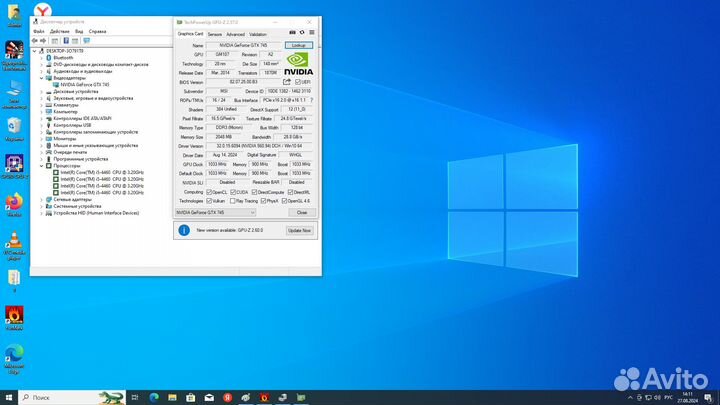Expand the DVD-дисководы node

click(41, 65)
